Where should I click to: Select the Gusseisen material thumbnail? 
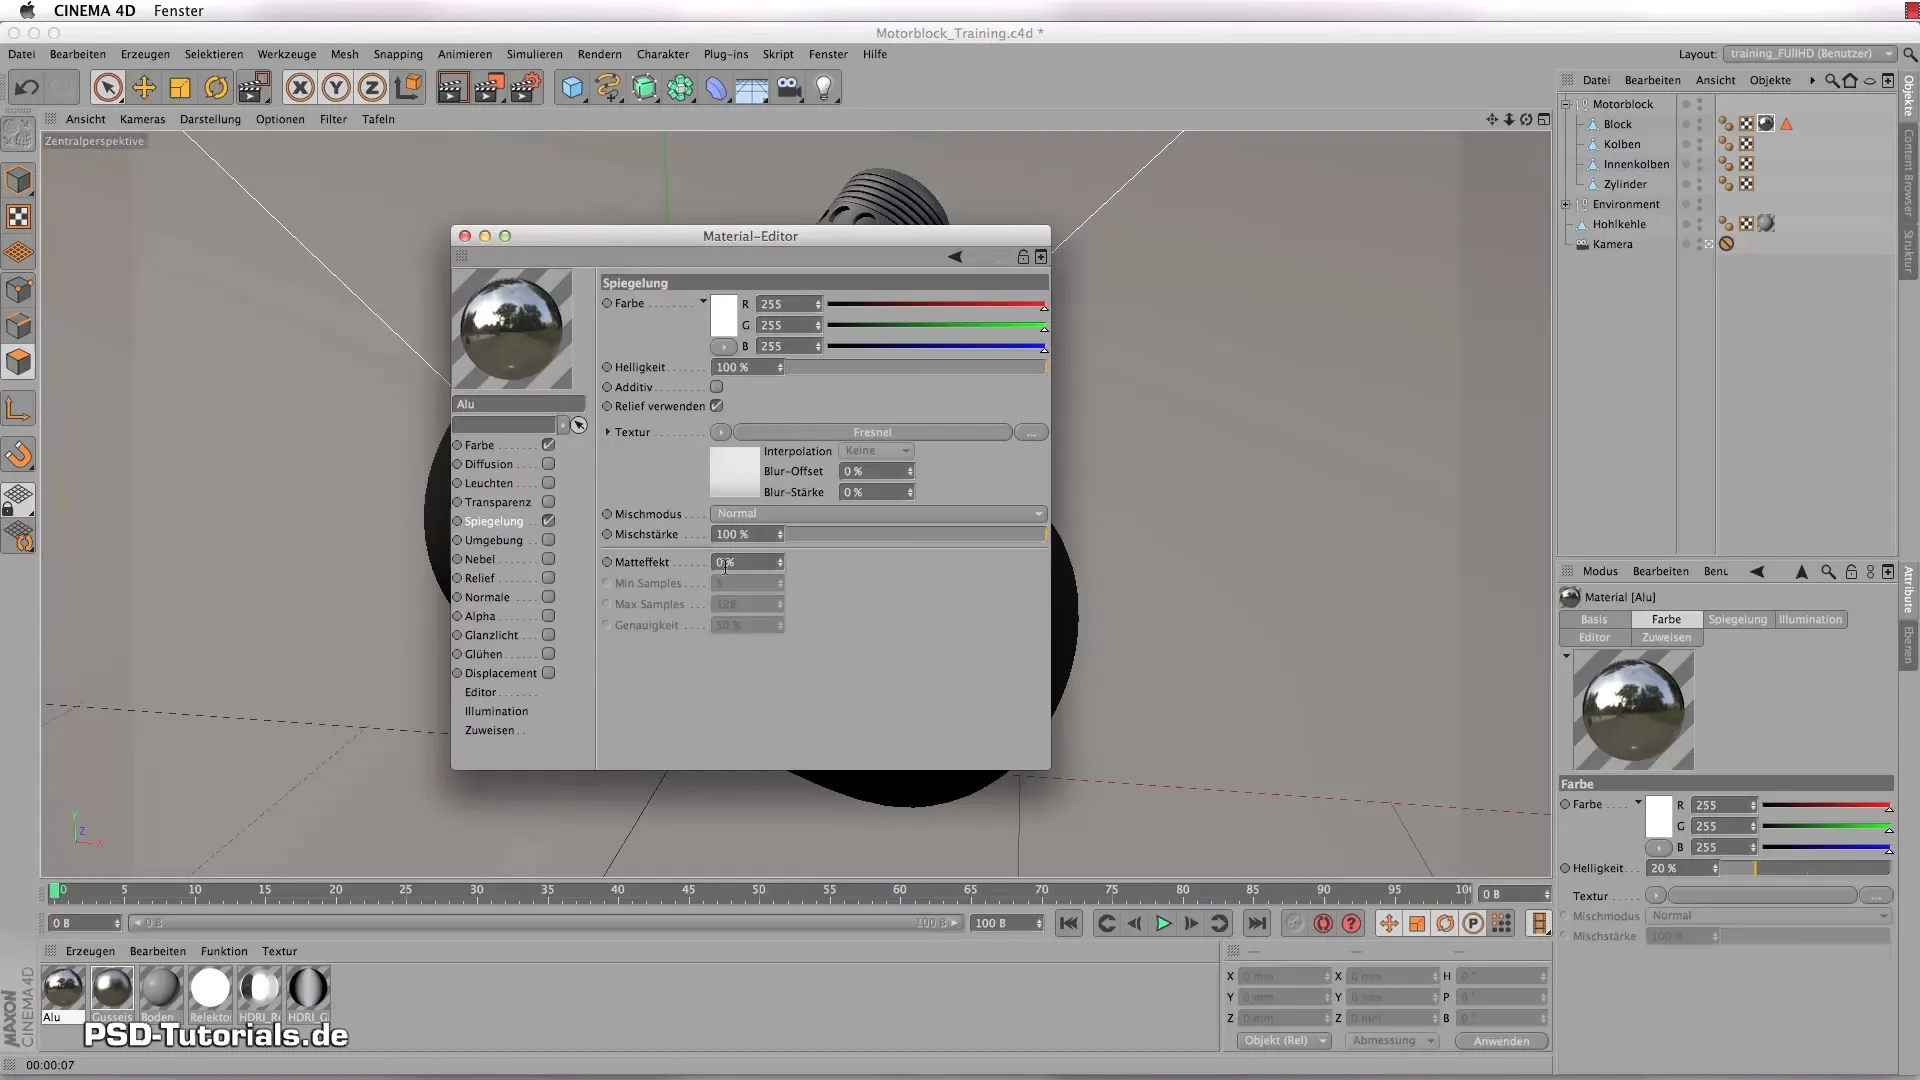(x=112, y=988)
